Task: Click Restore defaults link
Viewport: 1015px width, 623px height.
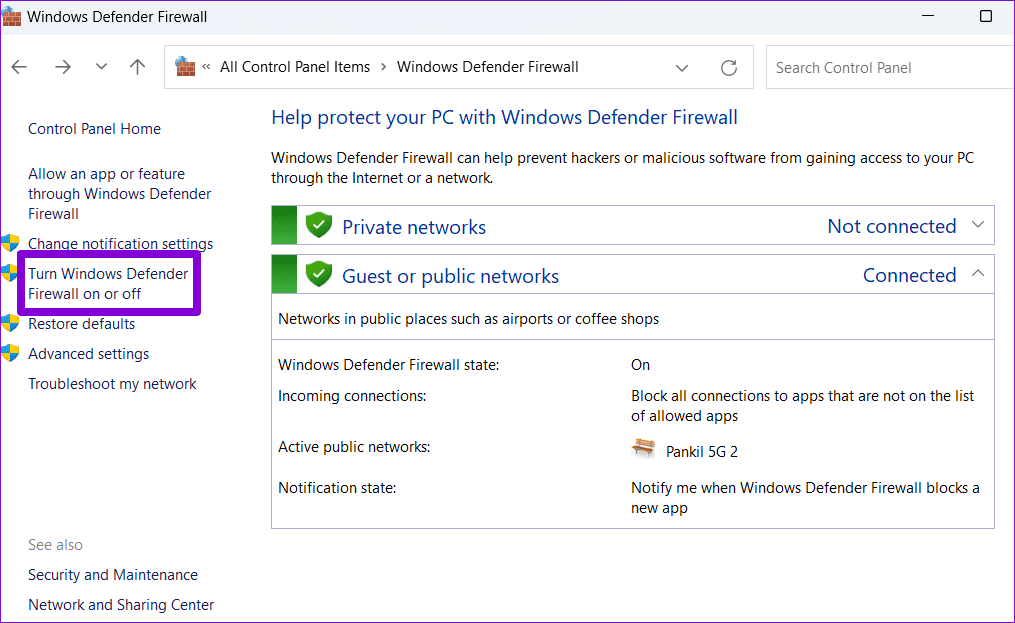Action: pyautogui.click(x=81, y=324)
